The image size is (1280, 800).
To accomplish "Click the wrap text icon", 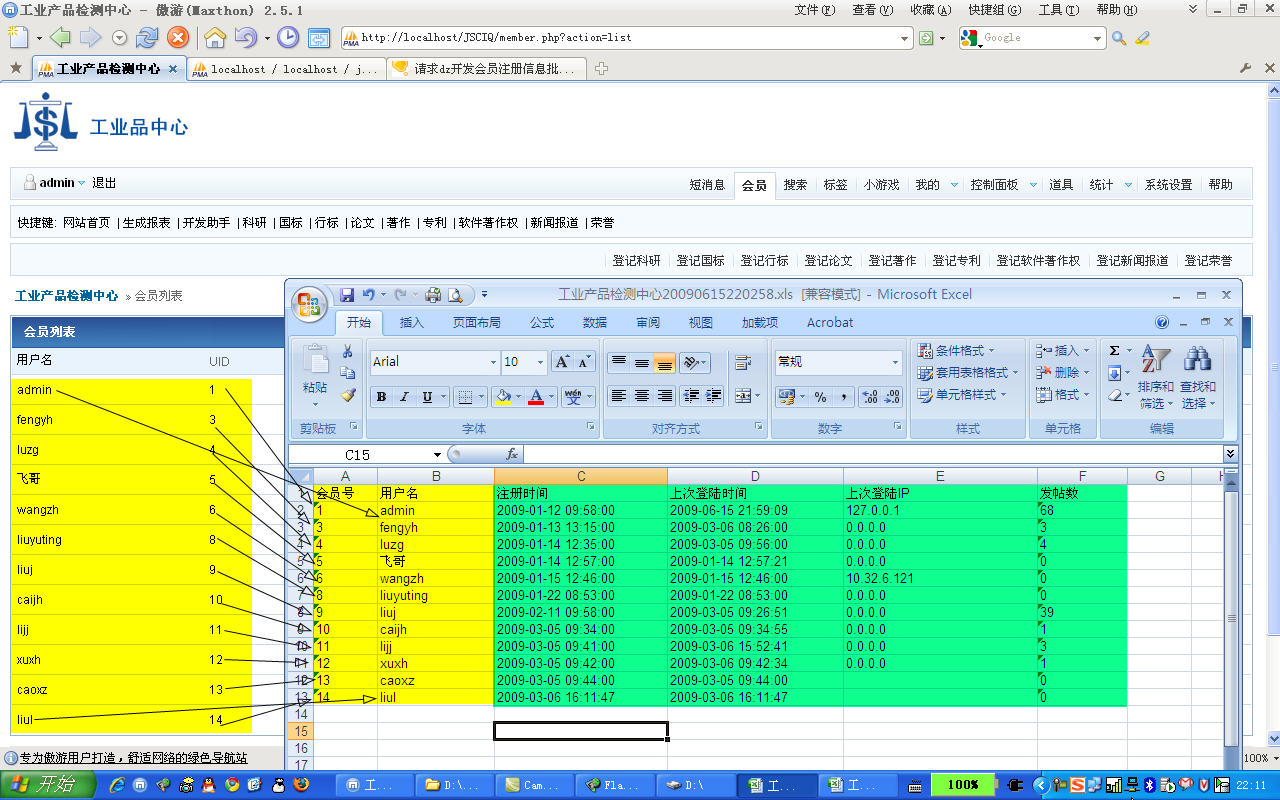I will [743, 362].
